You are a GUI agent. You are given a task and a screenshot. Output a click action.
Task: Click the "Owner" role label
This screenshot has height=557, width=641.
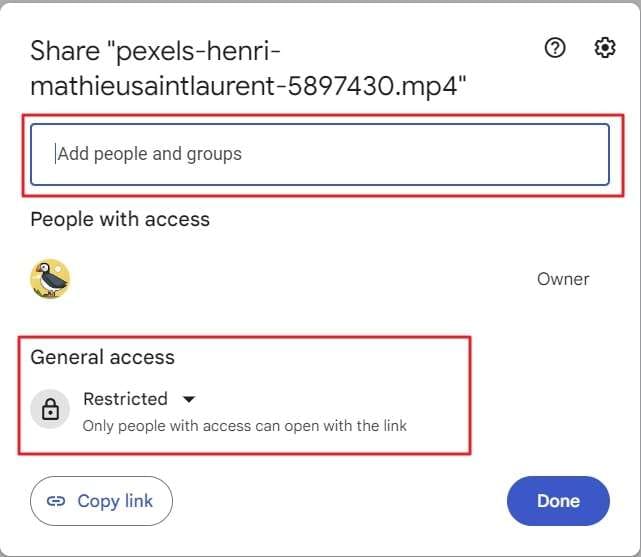[563, 279]
